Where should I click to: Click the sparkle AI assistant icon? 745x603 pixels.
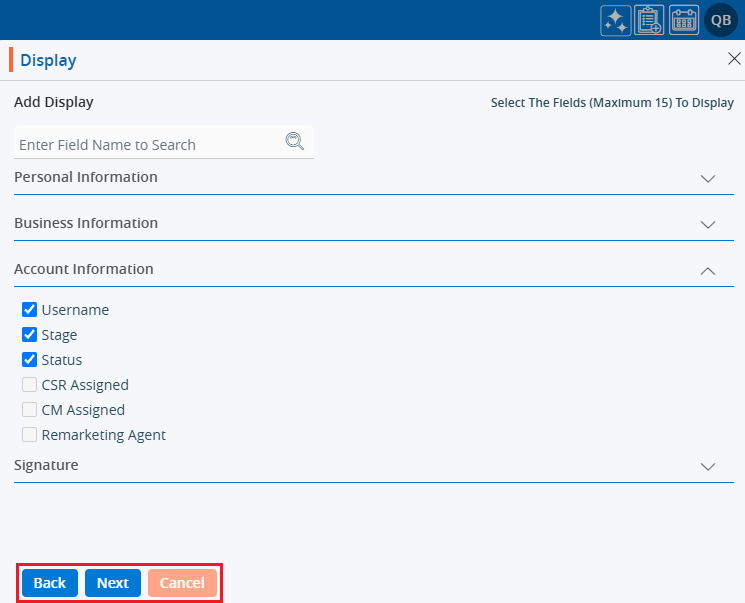(x=616, y=20)
